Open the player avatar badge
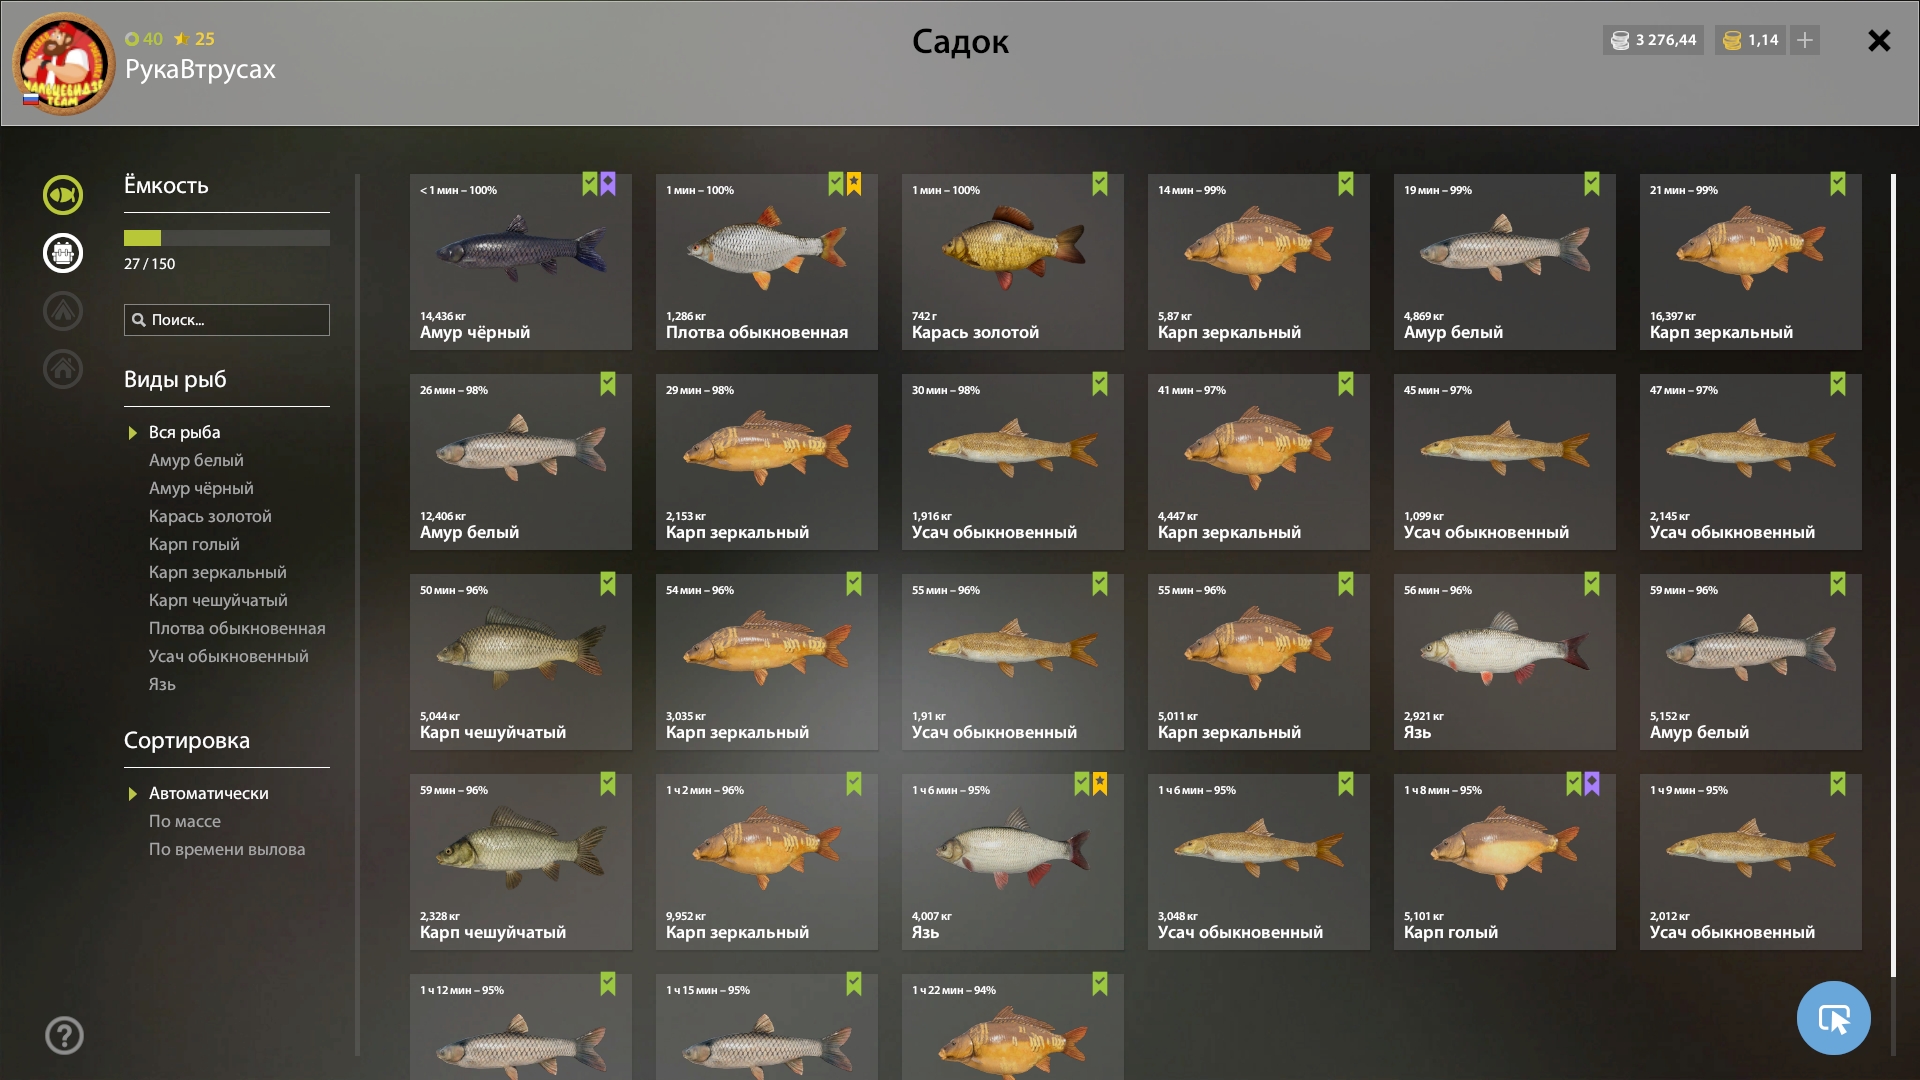 click(63, 64)
